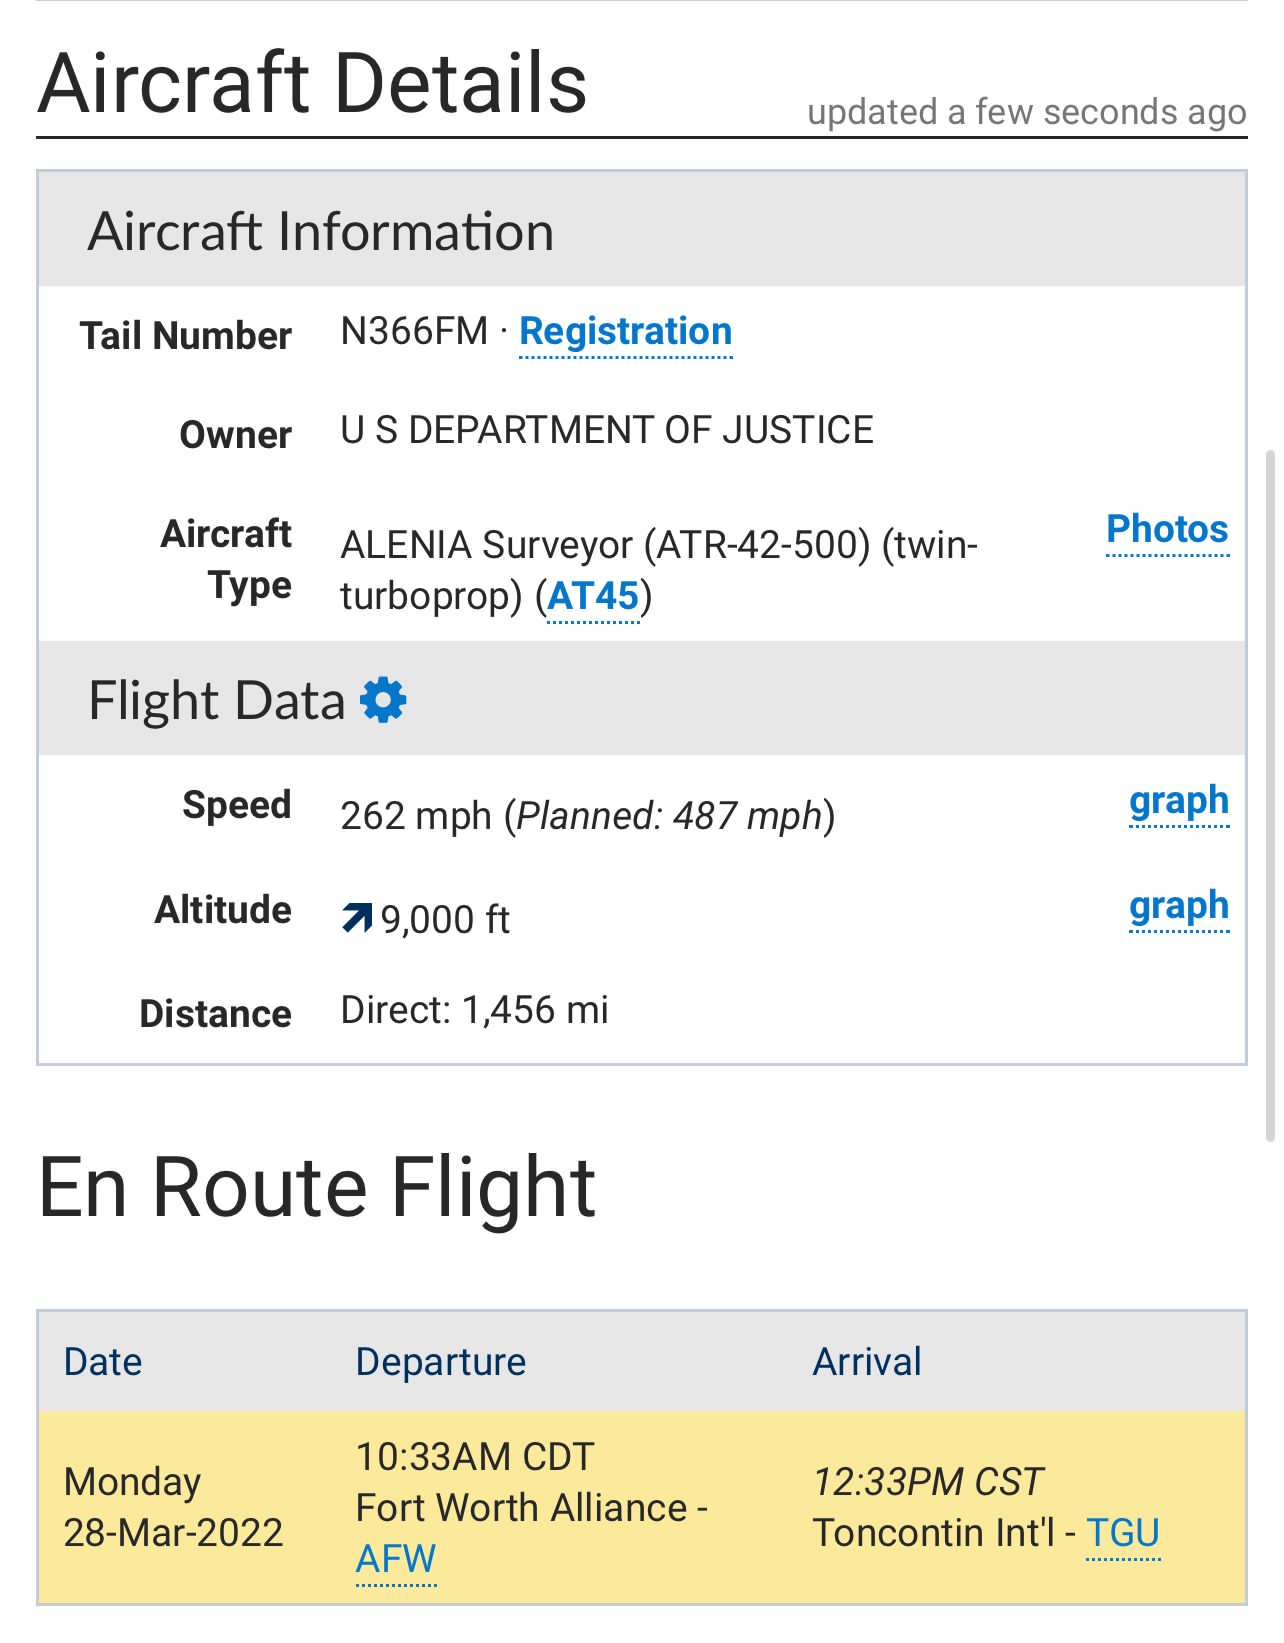The image size is (1284, 1643).
Task: Open the Registration link for N366FM
Action: [625, 331]
